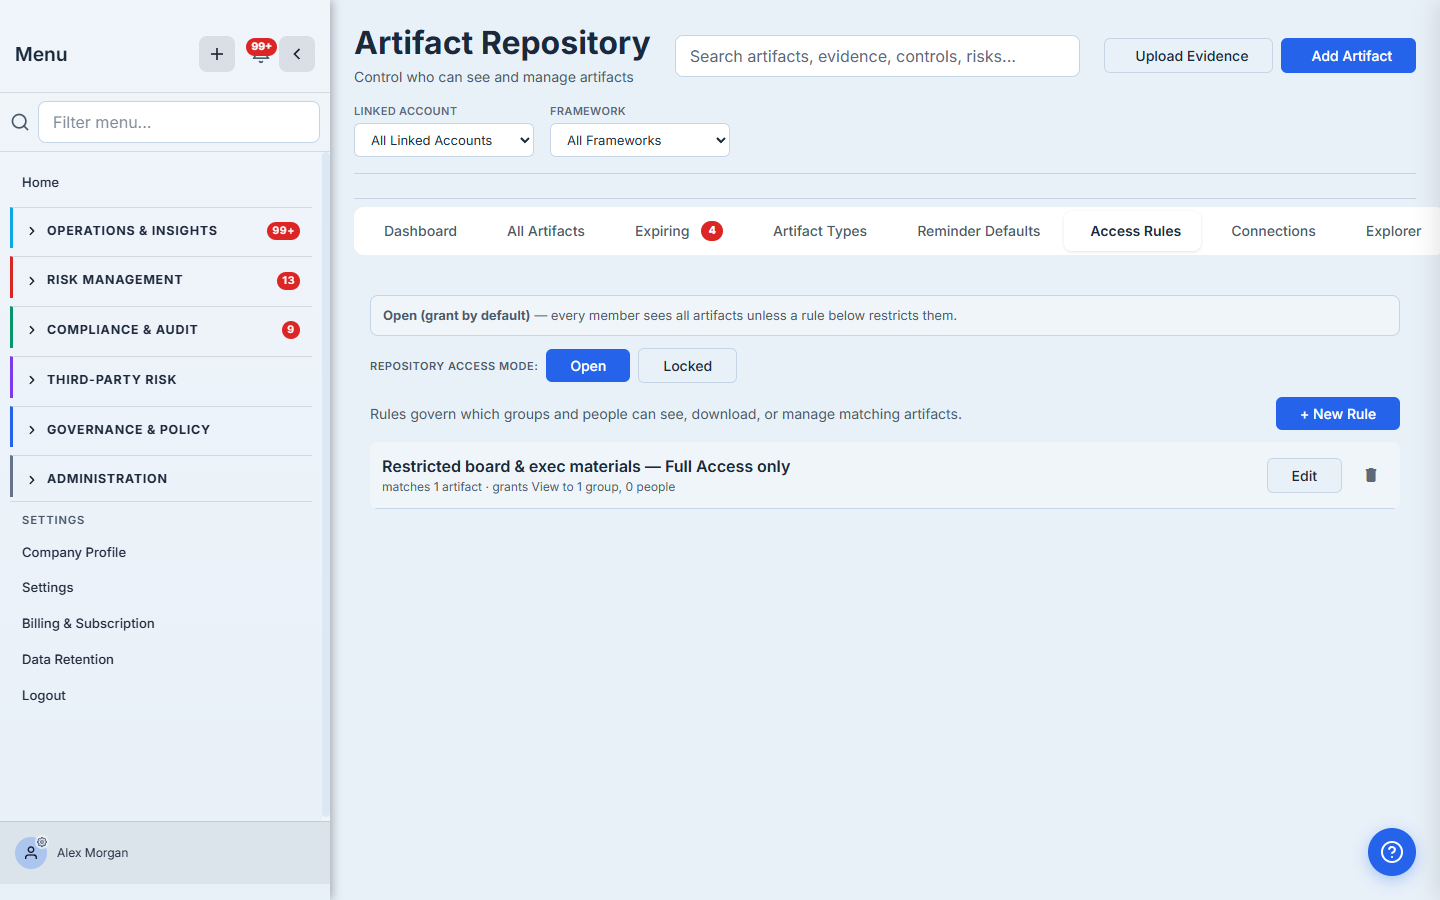Open the Settings menu link
Screen dimensions: 1440x900
coord(48,587)
